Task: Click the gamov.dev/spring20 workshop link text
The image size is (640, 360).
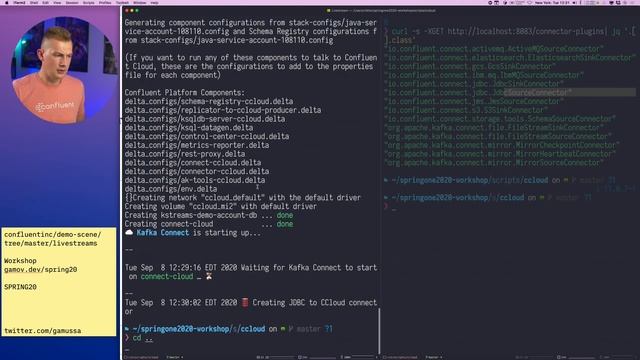Action: [x=40, y=270]
